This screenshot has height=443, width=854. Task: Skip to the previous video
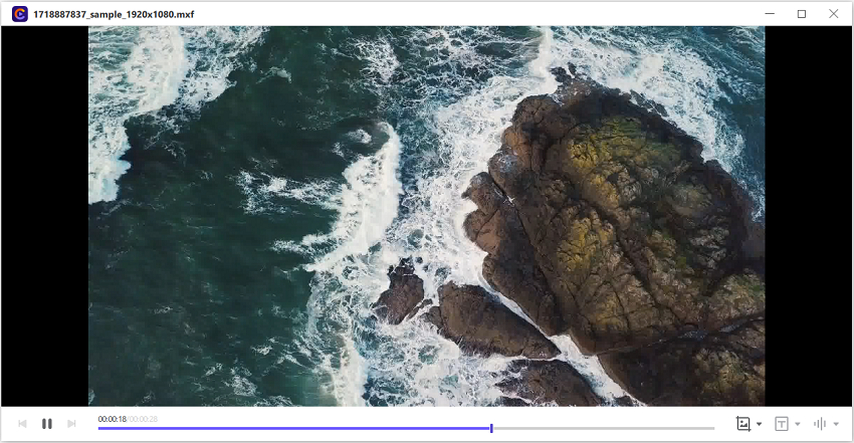22,423
